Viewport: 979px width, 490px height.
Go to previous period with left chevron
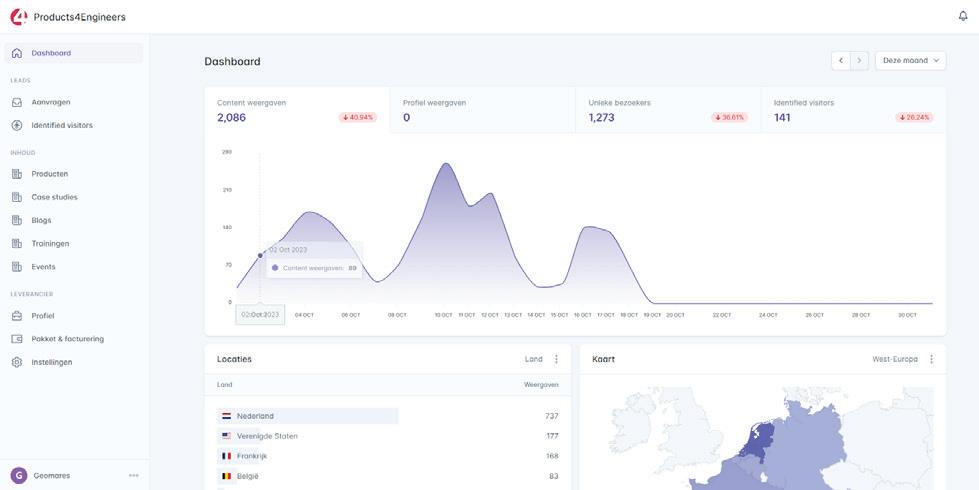[x=841, y=61]
